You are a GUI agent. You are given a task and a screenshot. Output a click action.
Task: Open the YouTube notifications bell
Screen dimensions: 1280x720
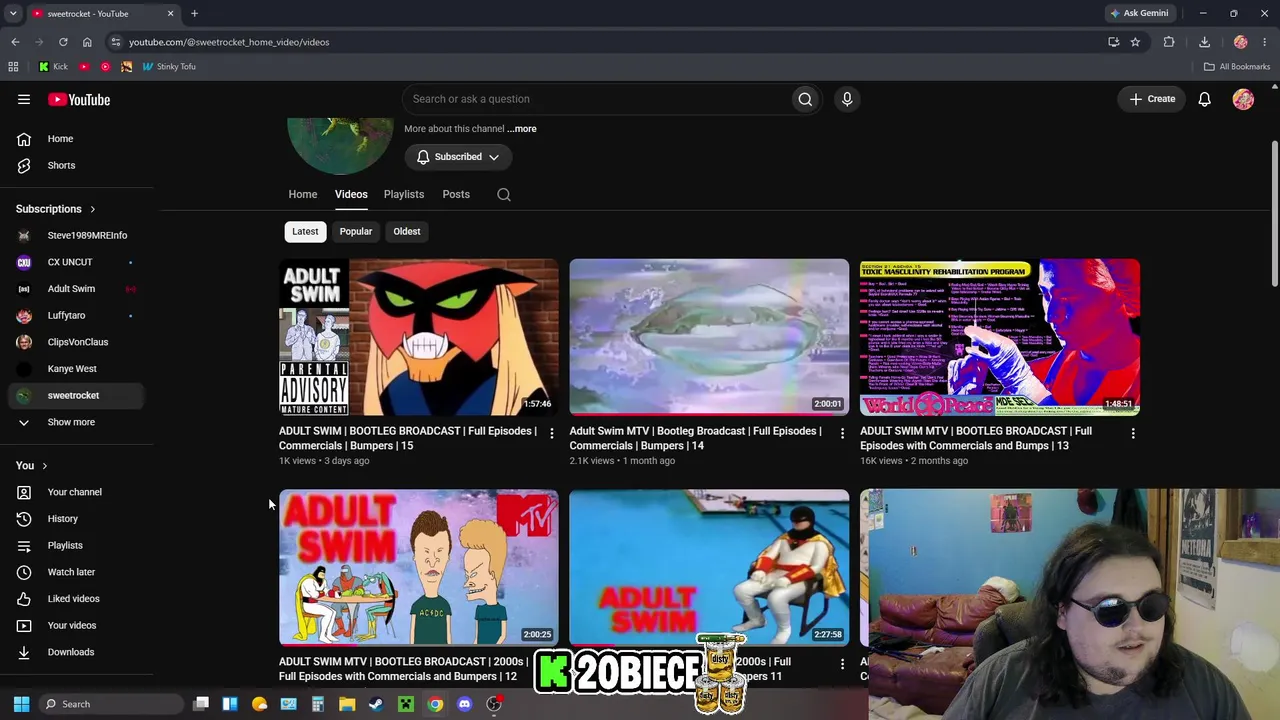point(1205,99)
